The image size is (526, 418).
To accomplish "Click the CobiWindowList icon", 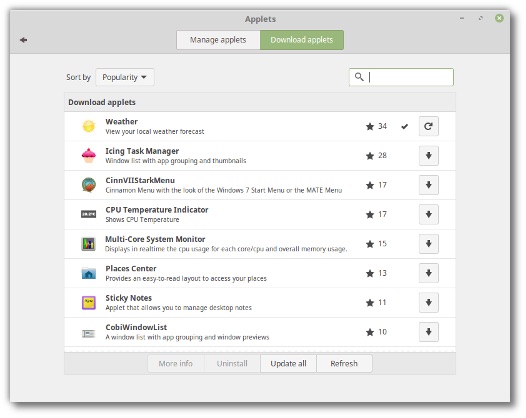I will point(89,333).
